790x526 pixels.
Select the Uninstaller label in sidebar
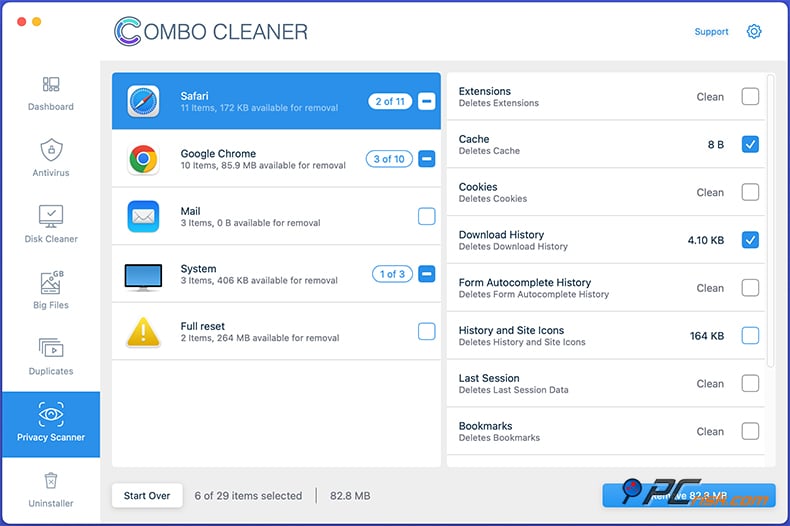coord(51,503)
